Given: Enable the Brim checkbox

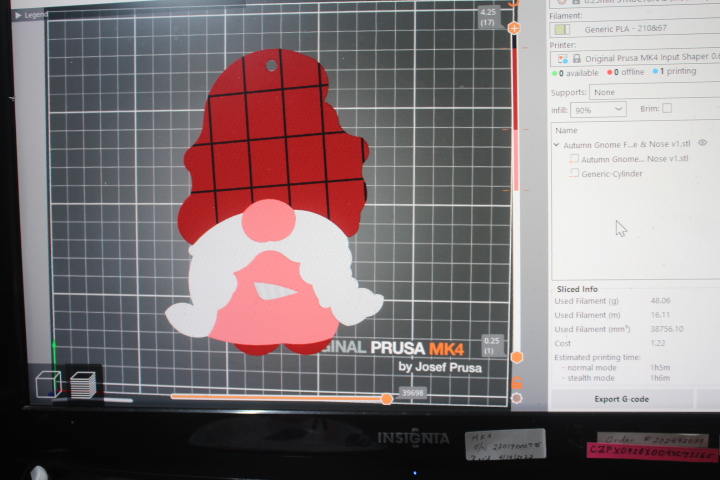Looking at the screenshot, I should pos(667,108).
